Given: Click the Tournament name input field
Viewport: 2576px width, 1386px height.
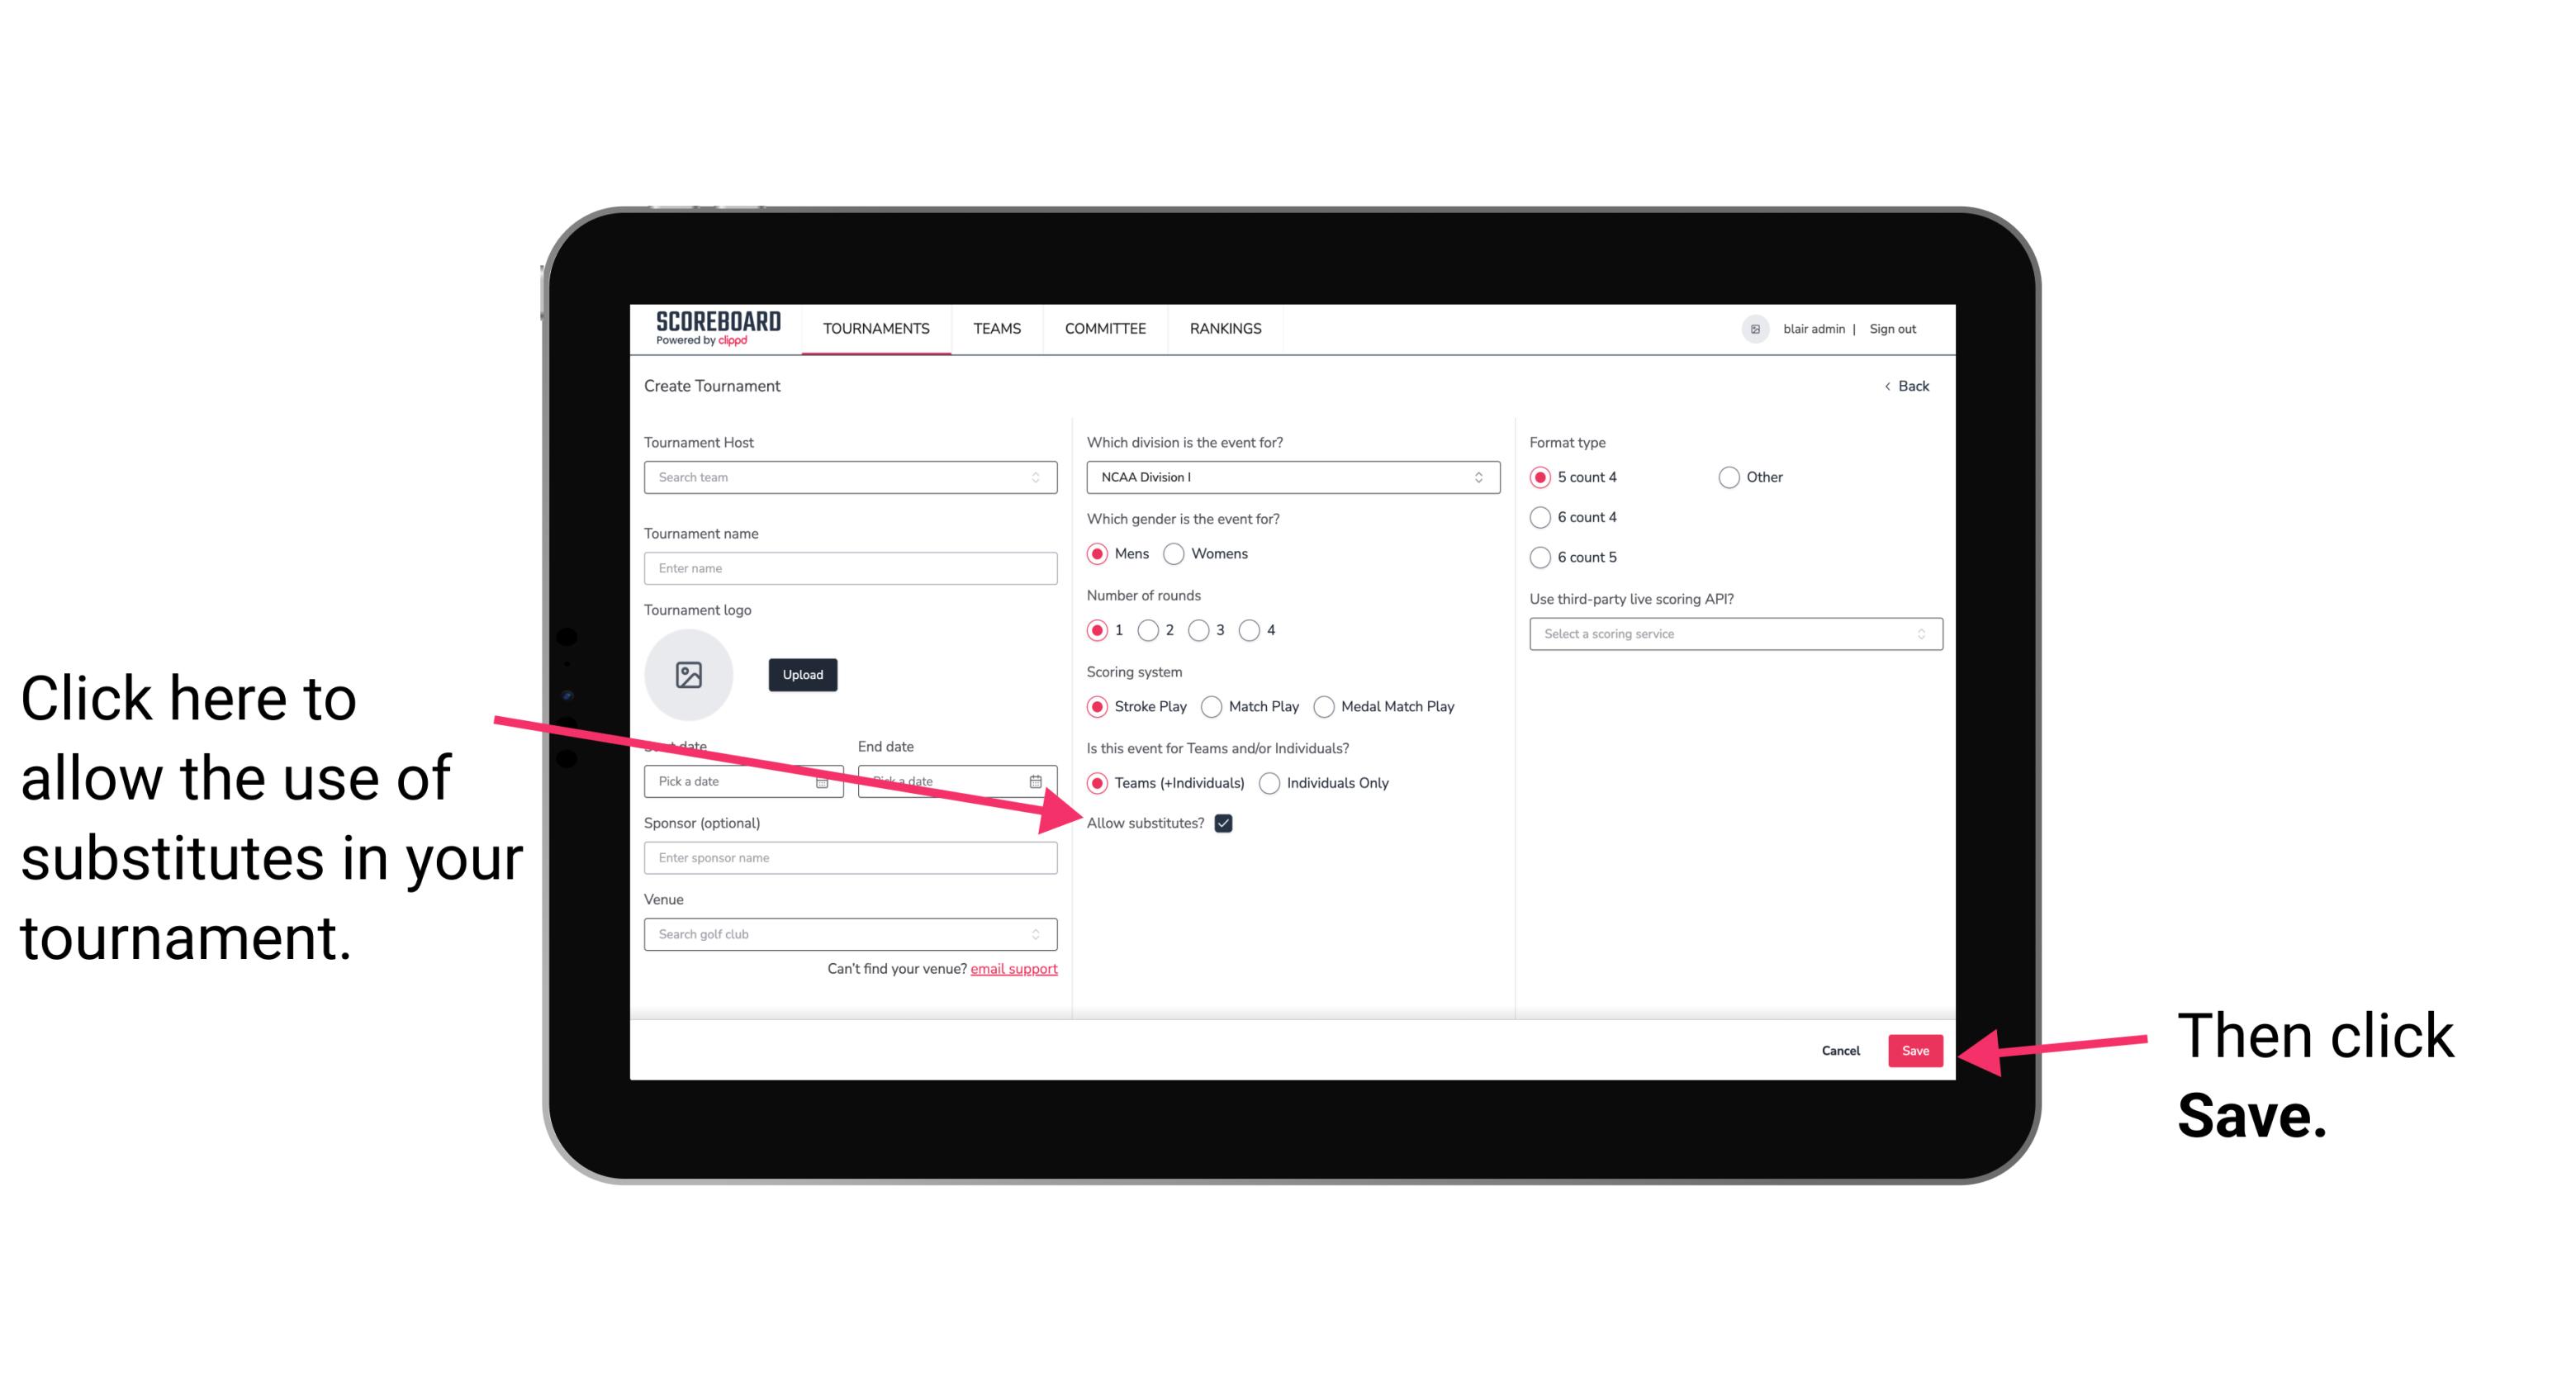Looking at the screenshot, I should 850,568.
